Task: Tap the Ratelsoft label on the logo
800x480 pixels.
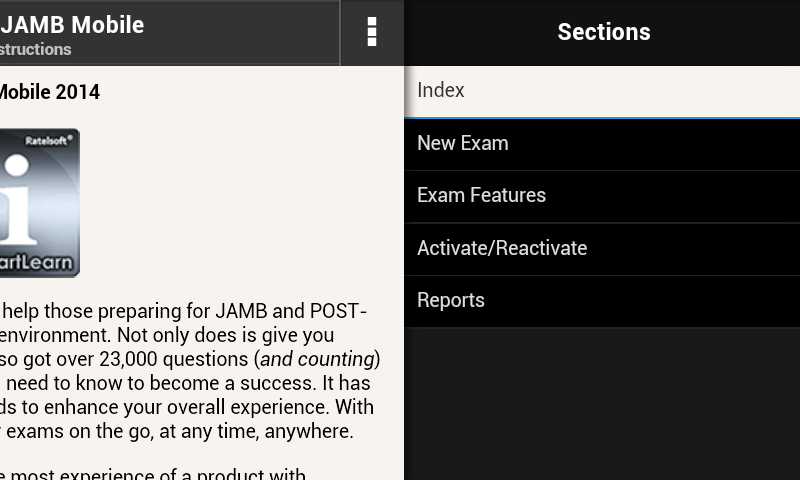Action: tap(49, 141)
